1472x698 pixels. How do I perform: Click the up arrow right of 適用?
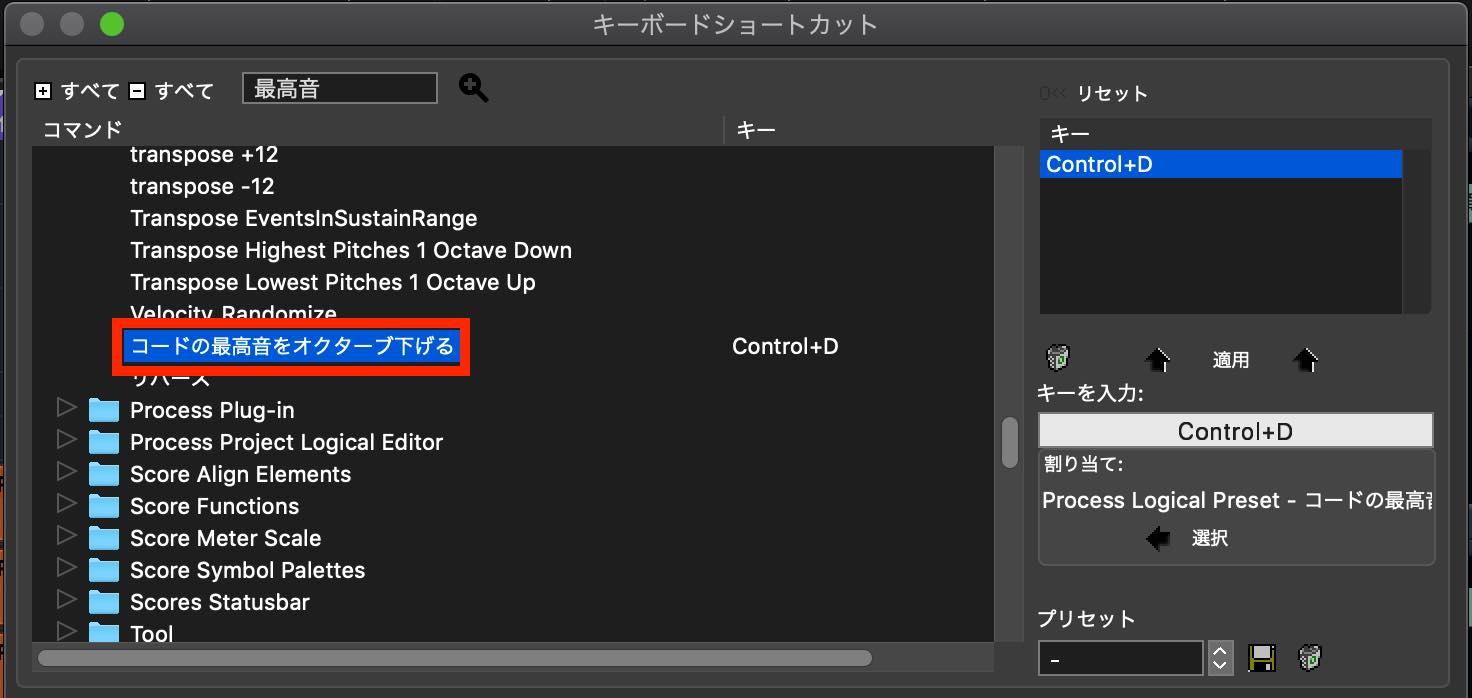(x=1305, y=360)
